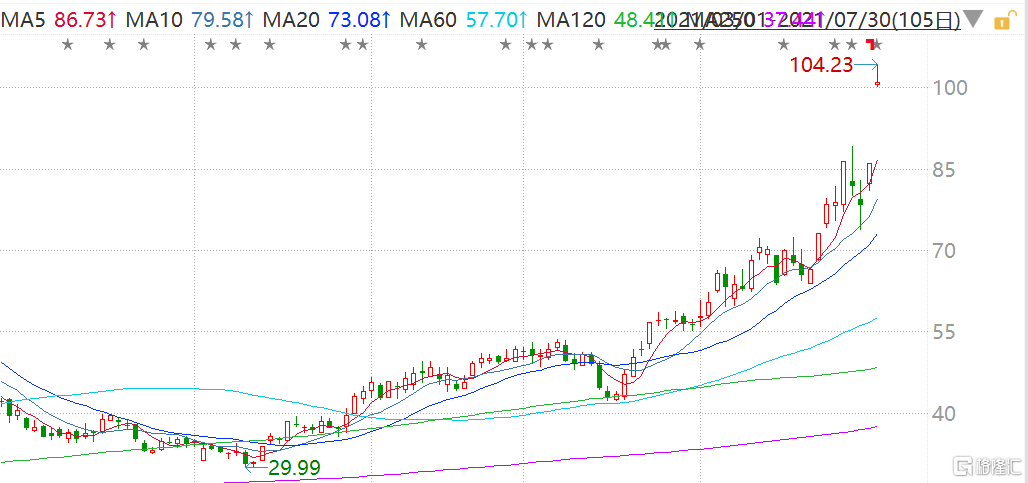Select the lowest candlestick marked 29.99
The image size is (1028, 483).
coord(246,457)
